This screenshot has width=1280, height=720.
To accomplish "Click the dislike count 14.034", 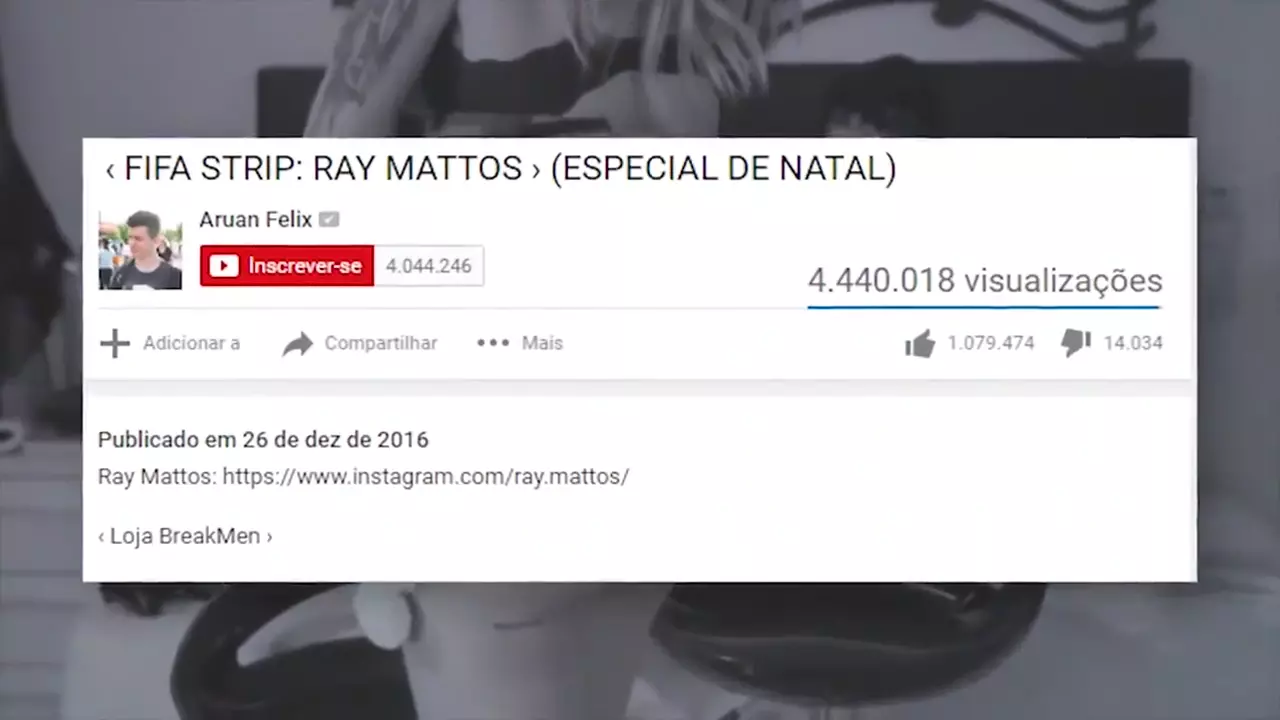I will tap(1133, 343).
